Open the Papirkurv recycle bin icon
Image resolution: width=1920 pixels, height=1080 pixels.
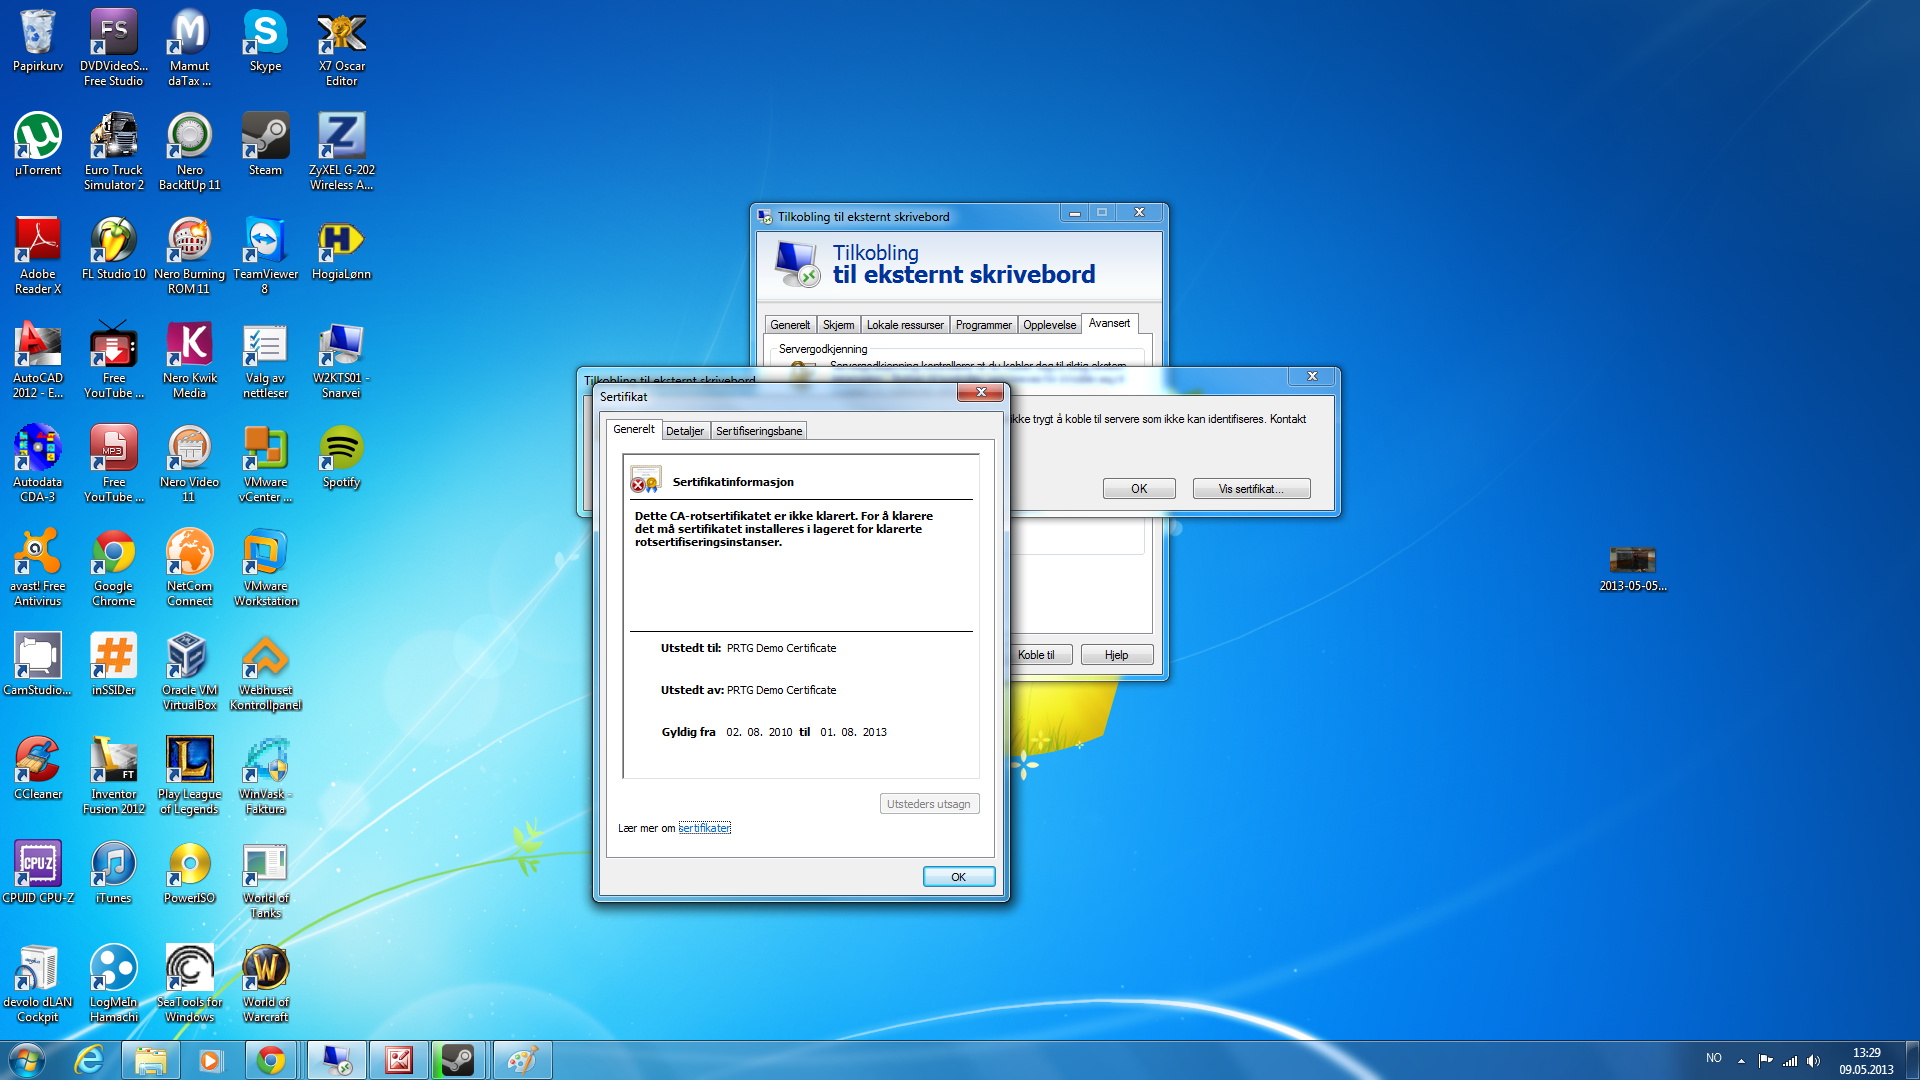[x=38, y=41]
